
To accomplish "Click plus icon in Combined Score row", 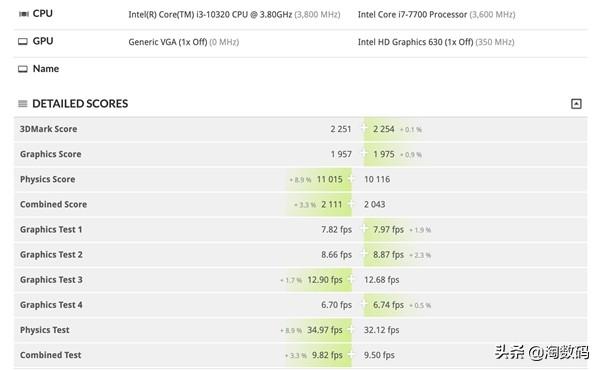I will pos(351,204).
